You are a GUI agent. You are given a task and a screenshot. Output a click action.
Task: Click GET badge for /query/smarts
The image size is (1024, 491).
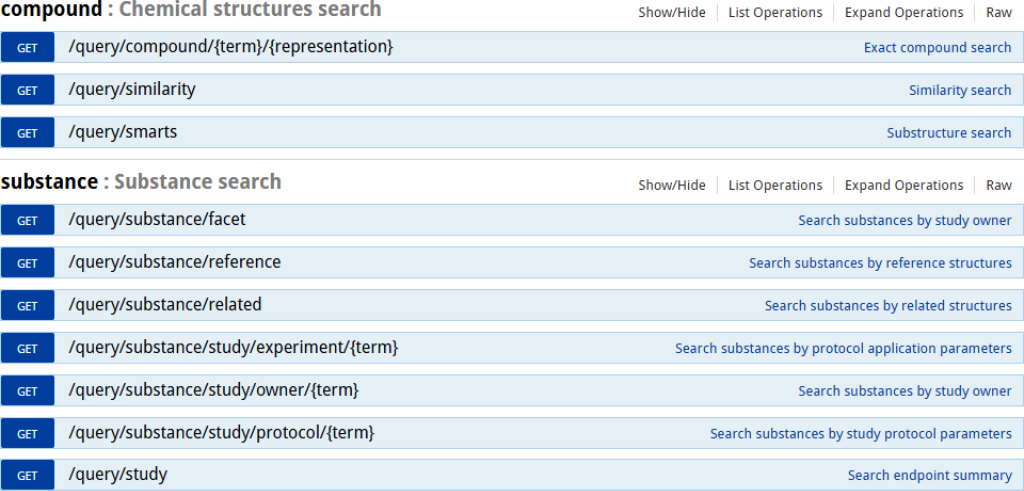click(x=27, y=133)
